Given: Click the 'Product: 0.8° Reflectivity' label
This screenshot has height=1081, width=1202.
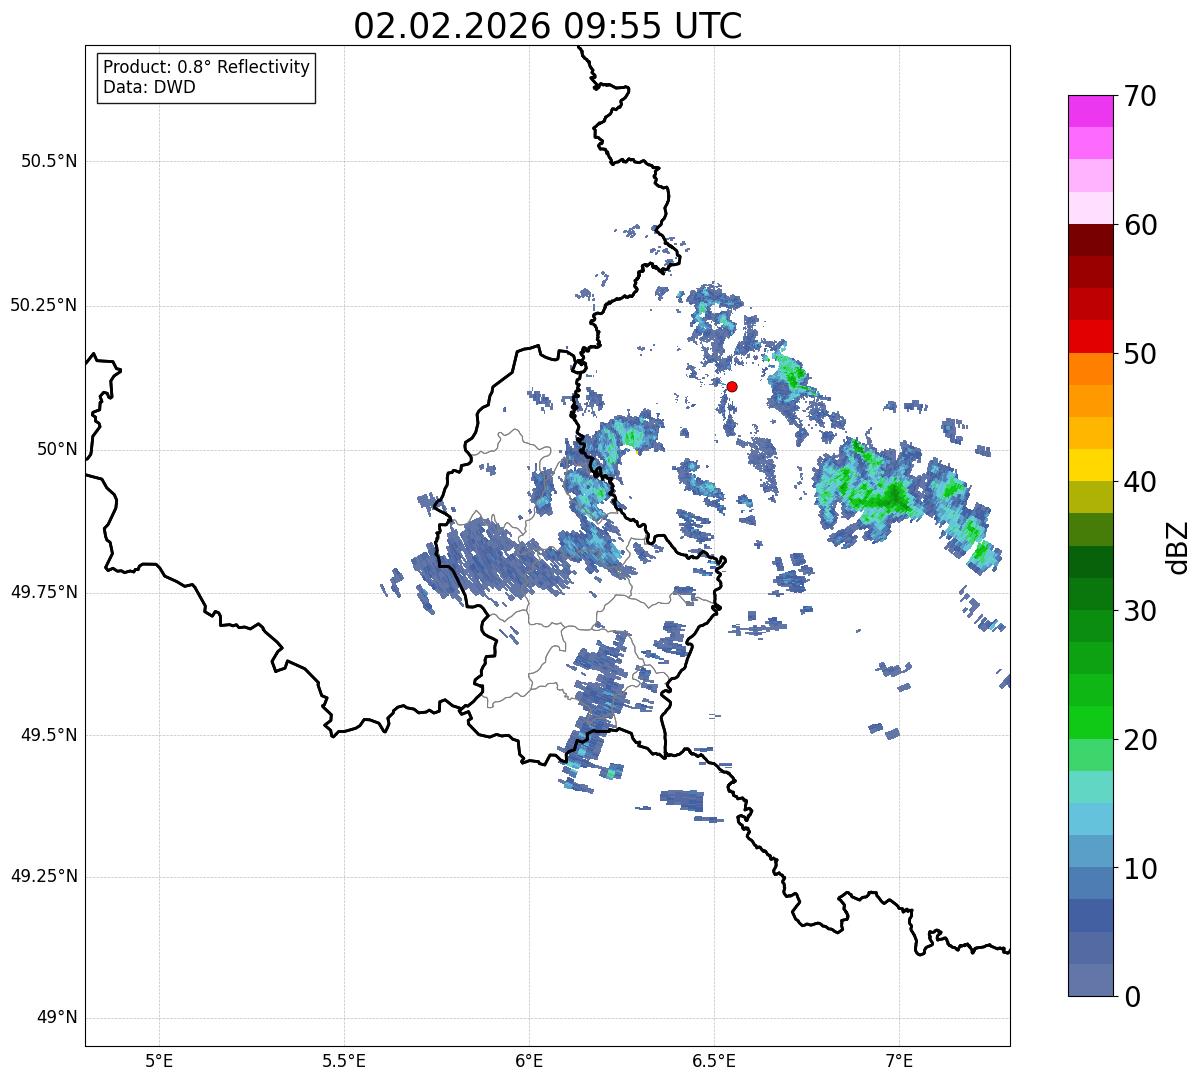Looking at the screenshot, I should [x=207, y=67].
